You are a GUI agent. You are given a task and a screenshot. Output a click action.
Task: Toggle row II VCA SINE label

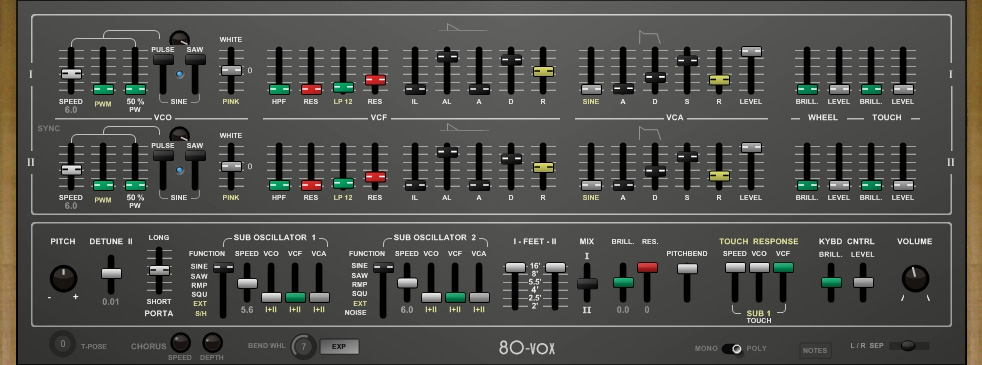click(x=591, y=197)
